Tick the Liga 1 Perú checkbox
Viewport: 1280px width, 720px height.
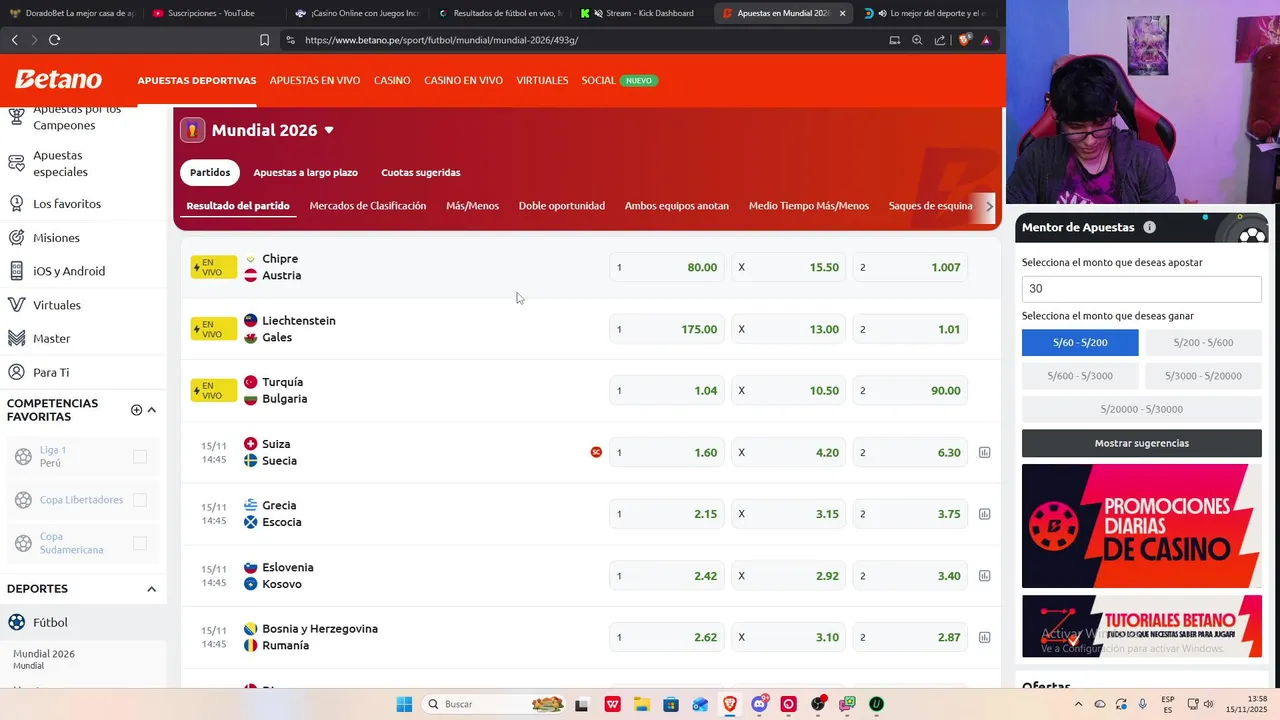140,457
